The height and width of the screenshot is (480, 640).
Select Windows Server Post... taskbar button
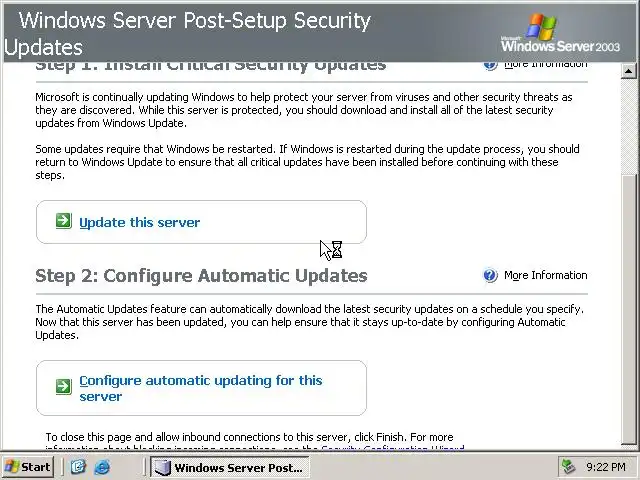229,467
